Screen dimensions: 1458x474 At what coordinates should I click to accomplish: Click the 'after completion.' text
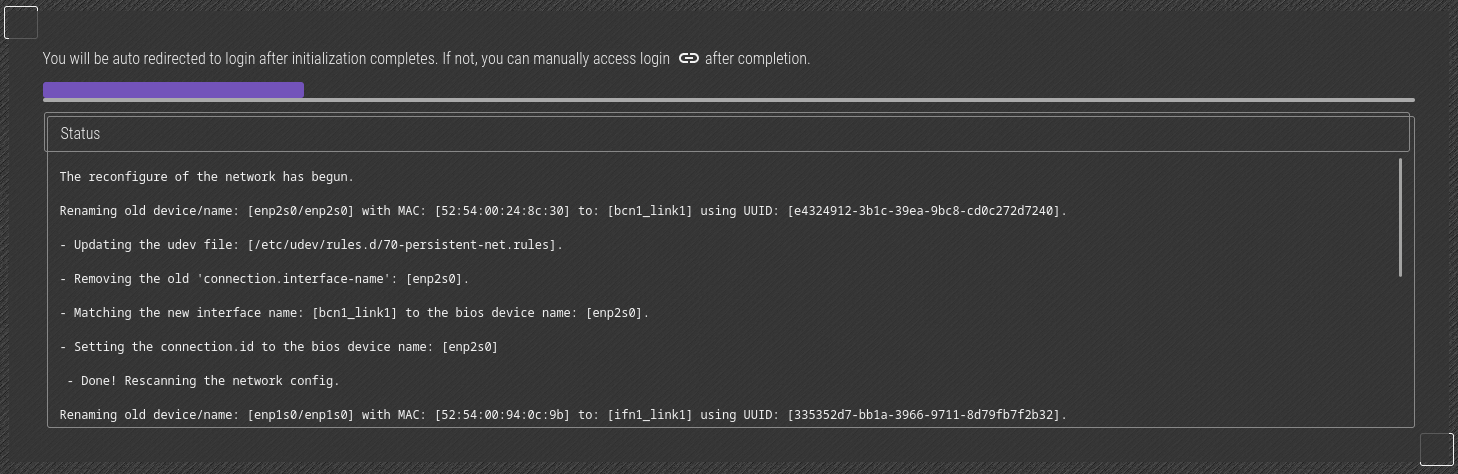pyautogui.click(x=757, y=58)
